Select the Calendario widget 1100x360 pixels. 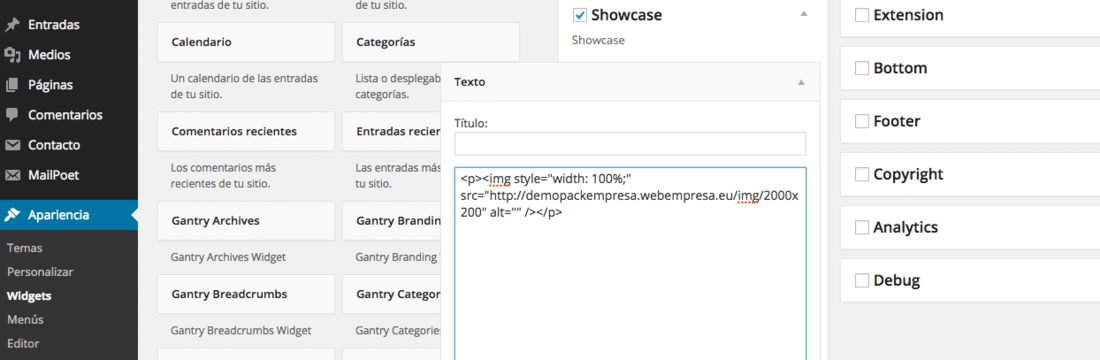coord(246,42)
